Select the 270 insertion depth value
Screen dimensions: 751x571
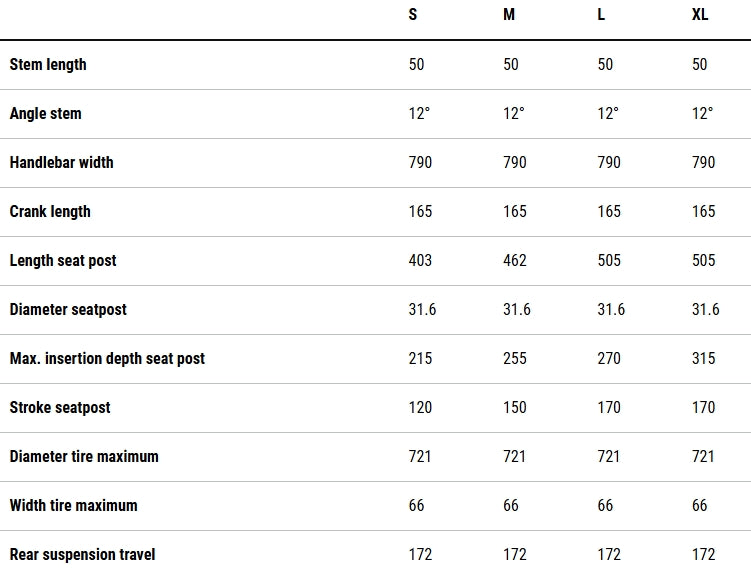pos(609,358)
